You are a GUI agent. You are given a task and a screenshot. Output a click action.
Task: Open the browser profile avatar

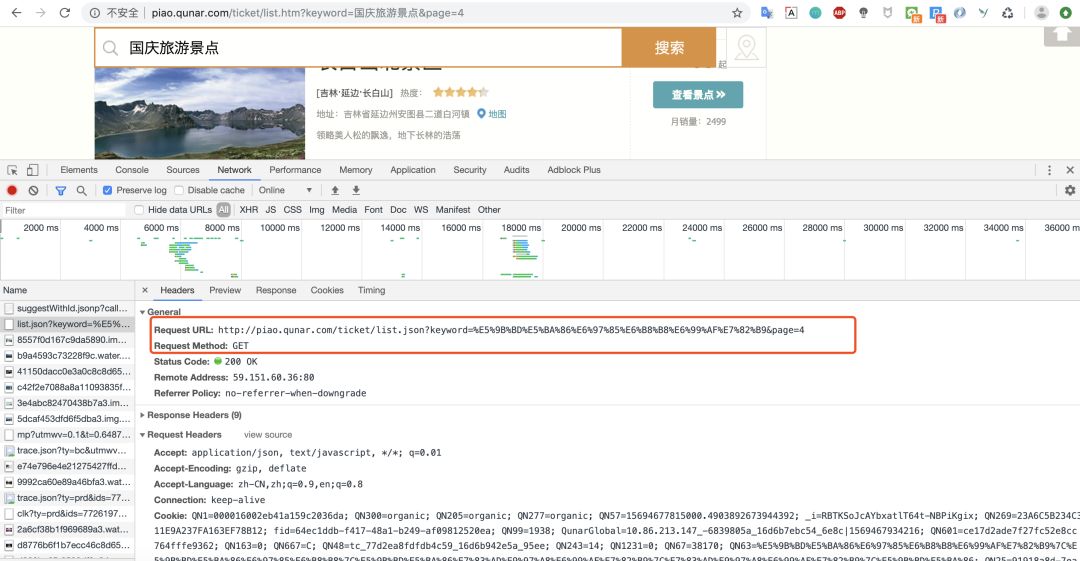coord(1041,12)
